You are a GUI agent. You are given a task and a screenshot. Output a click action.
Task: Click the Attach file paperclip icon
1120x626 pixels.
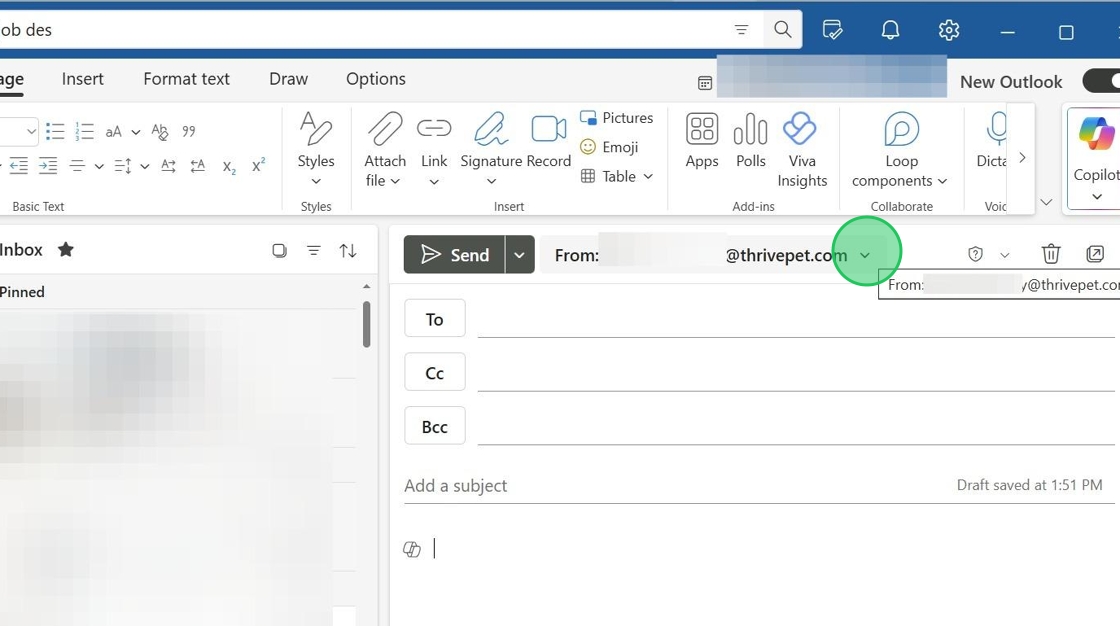point(385,129)
